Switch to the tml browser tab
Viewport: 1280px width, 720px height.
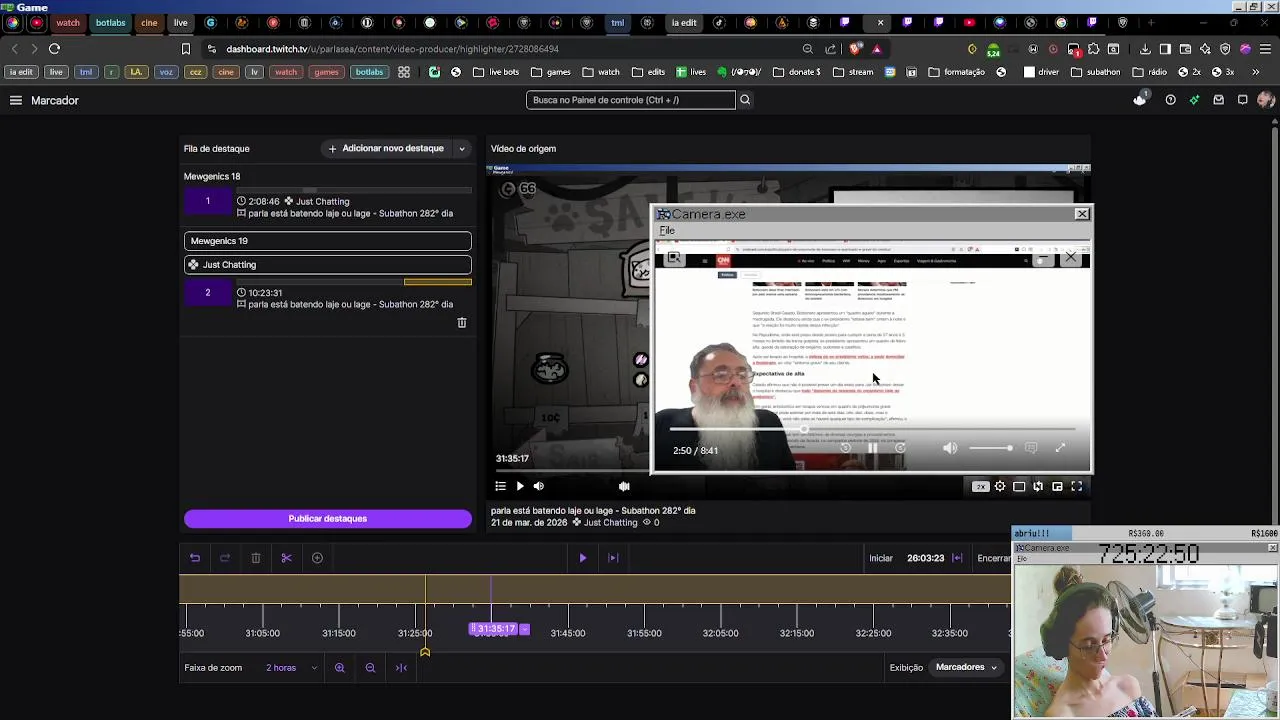618,22
